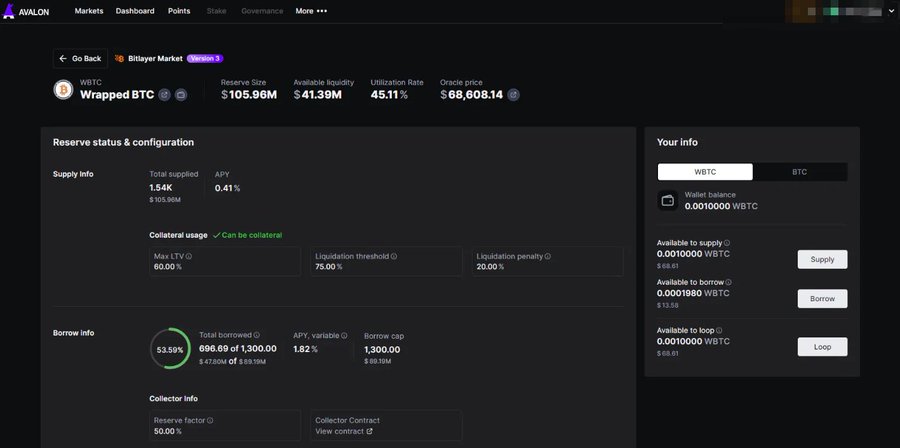Screen dimensions: 900x448
Task: Click the Total borrowed info icon
Action: coord(257,335)
